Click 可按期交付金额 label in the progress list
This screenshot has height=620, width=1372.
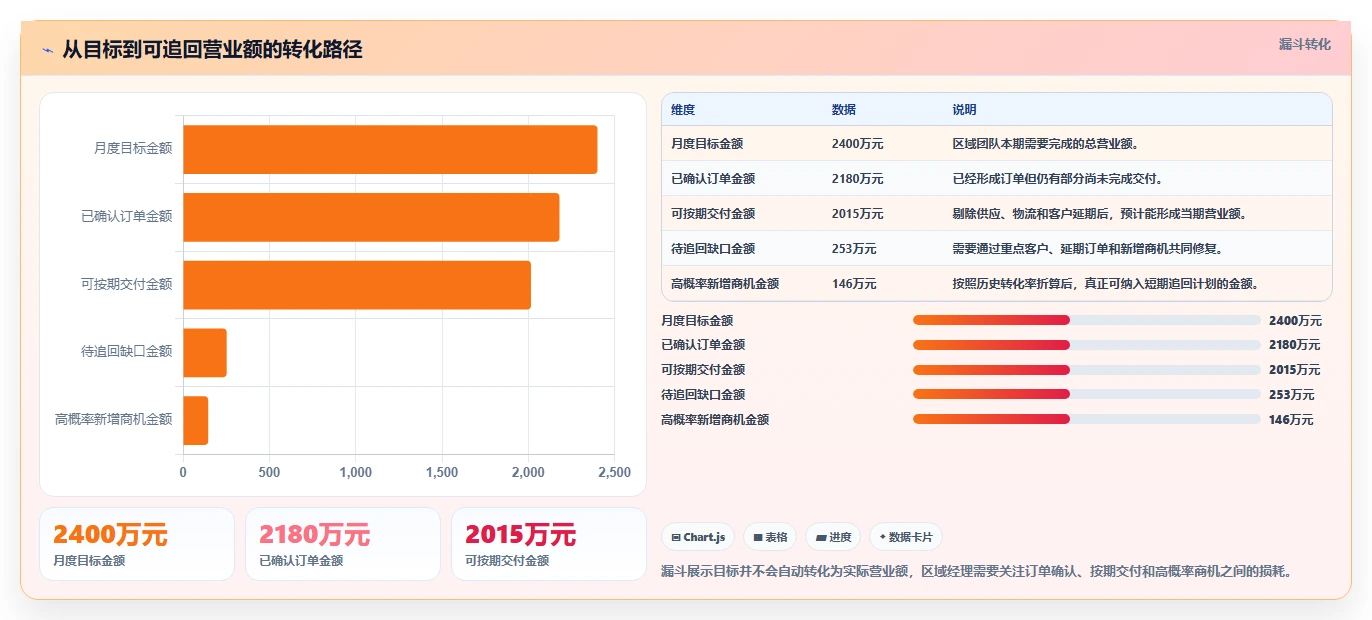click(x=703, y=370)
